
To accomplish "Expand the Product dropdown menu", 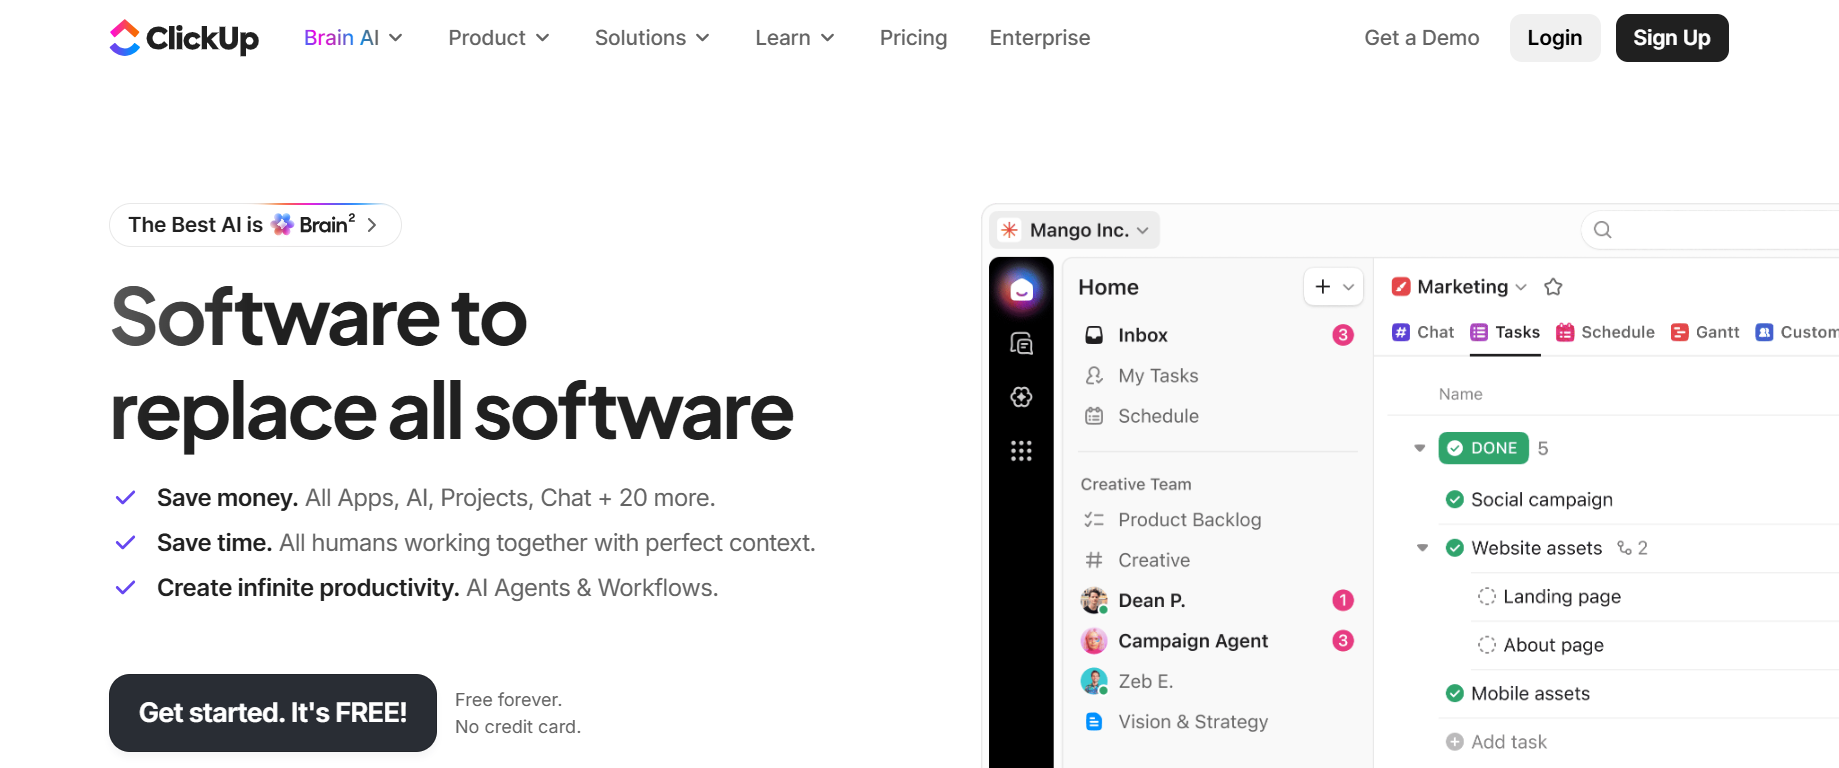I will (x=499, y=38).
